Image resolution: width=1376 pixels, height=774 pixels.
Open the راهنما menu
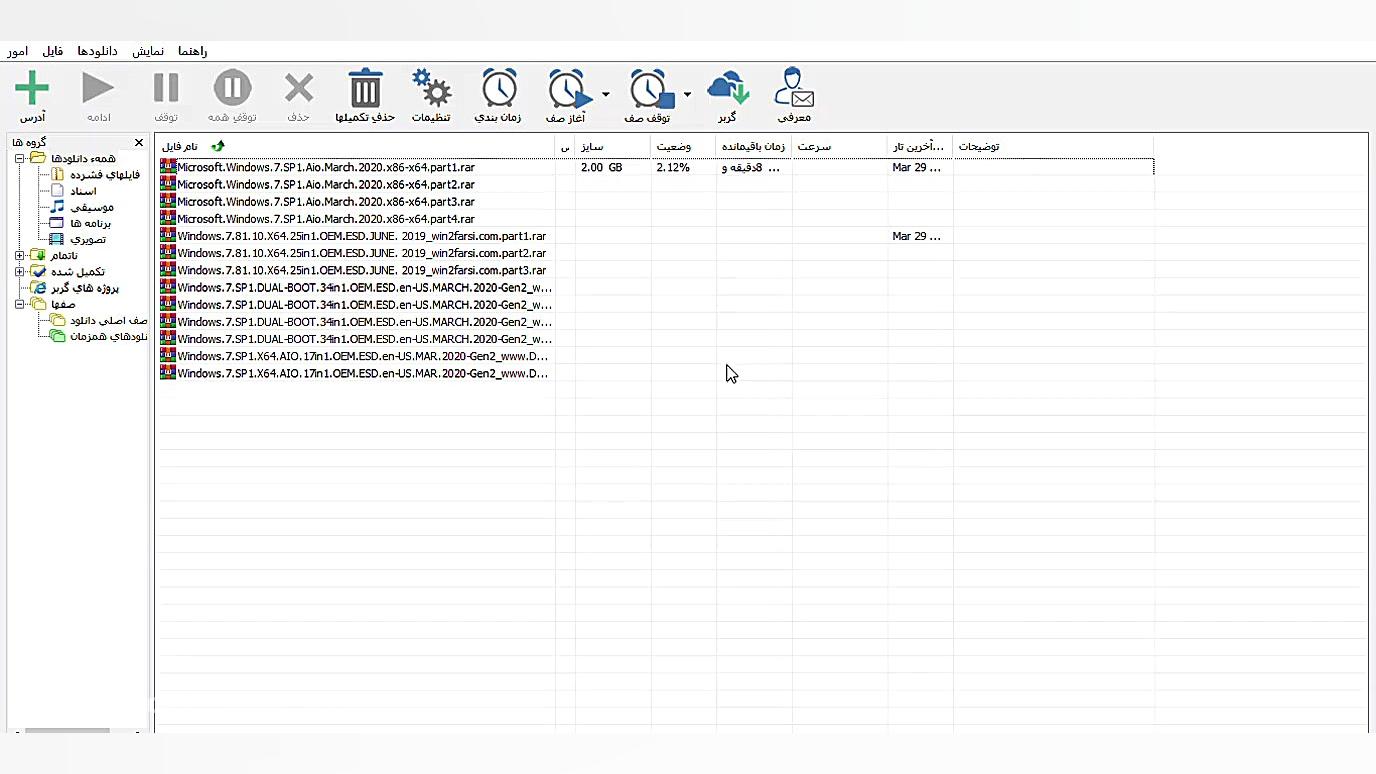tap(193, 51)
